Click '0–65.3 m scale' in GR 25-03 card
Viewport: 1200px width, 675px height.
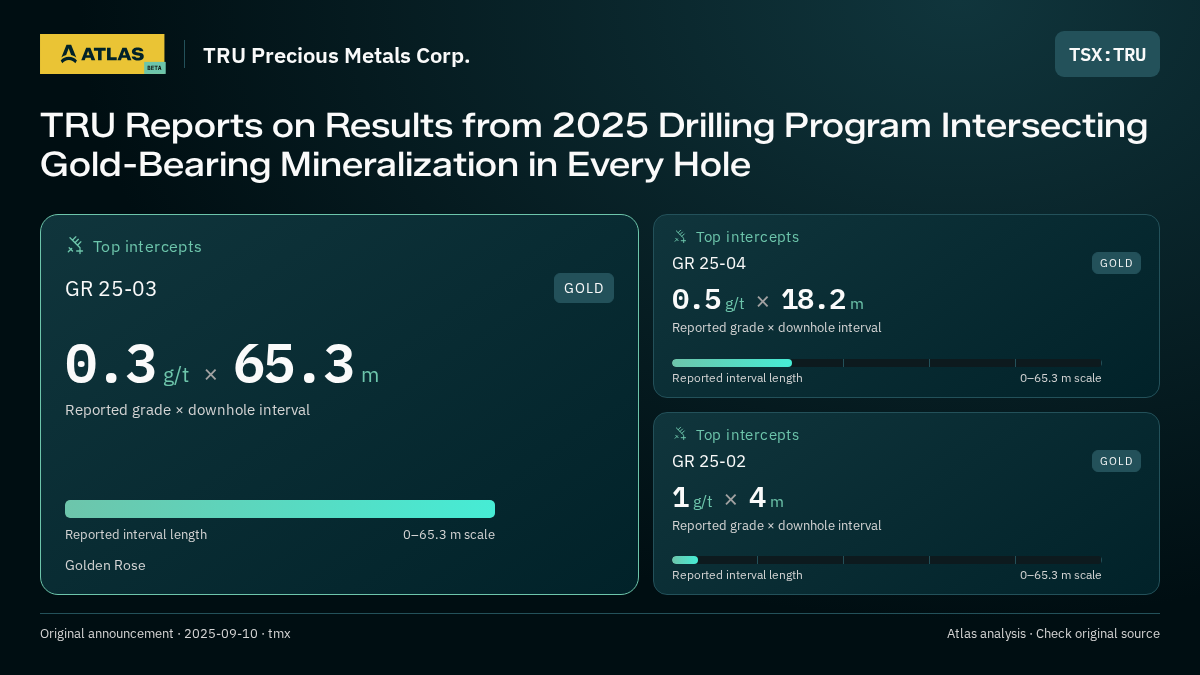coord(449,535)
